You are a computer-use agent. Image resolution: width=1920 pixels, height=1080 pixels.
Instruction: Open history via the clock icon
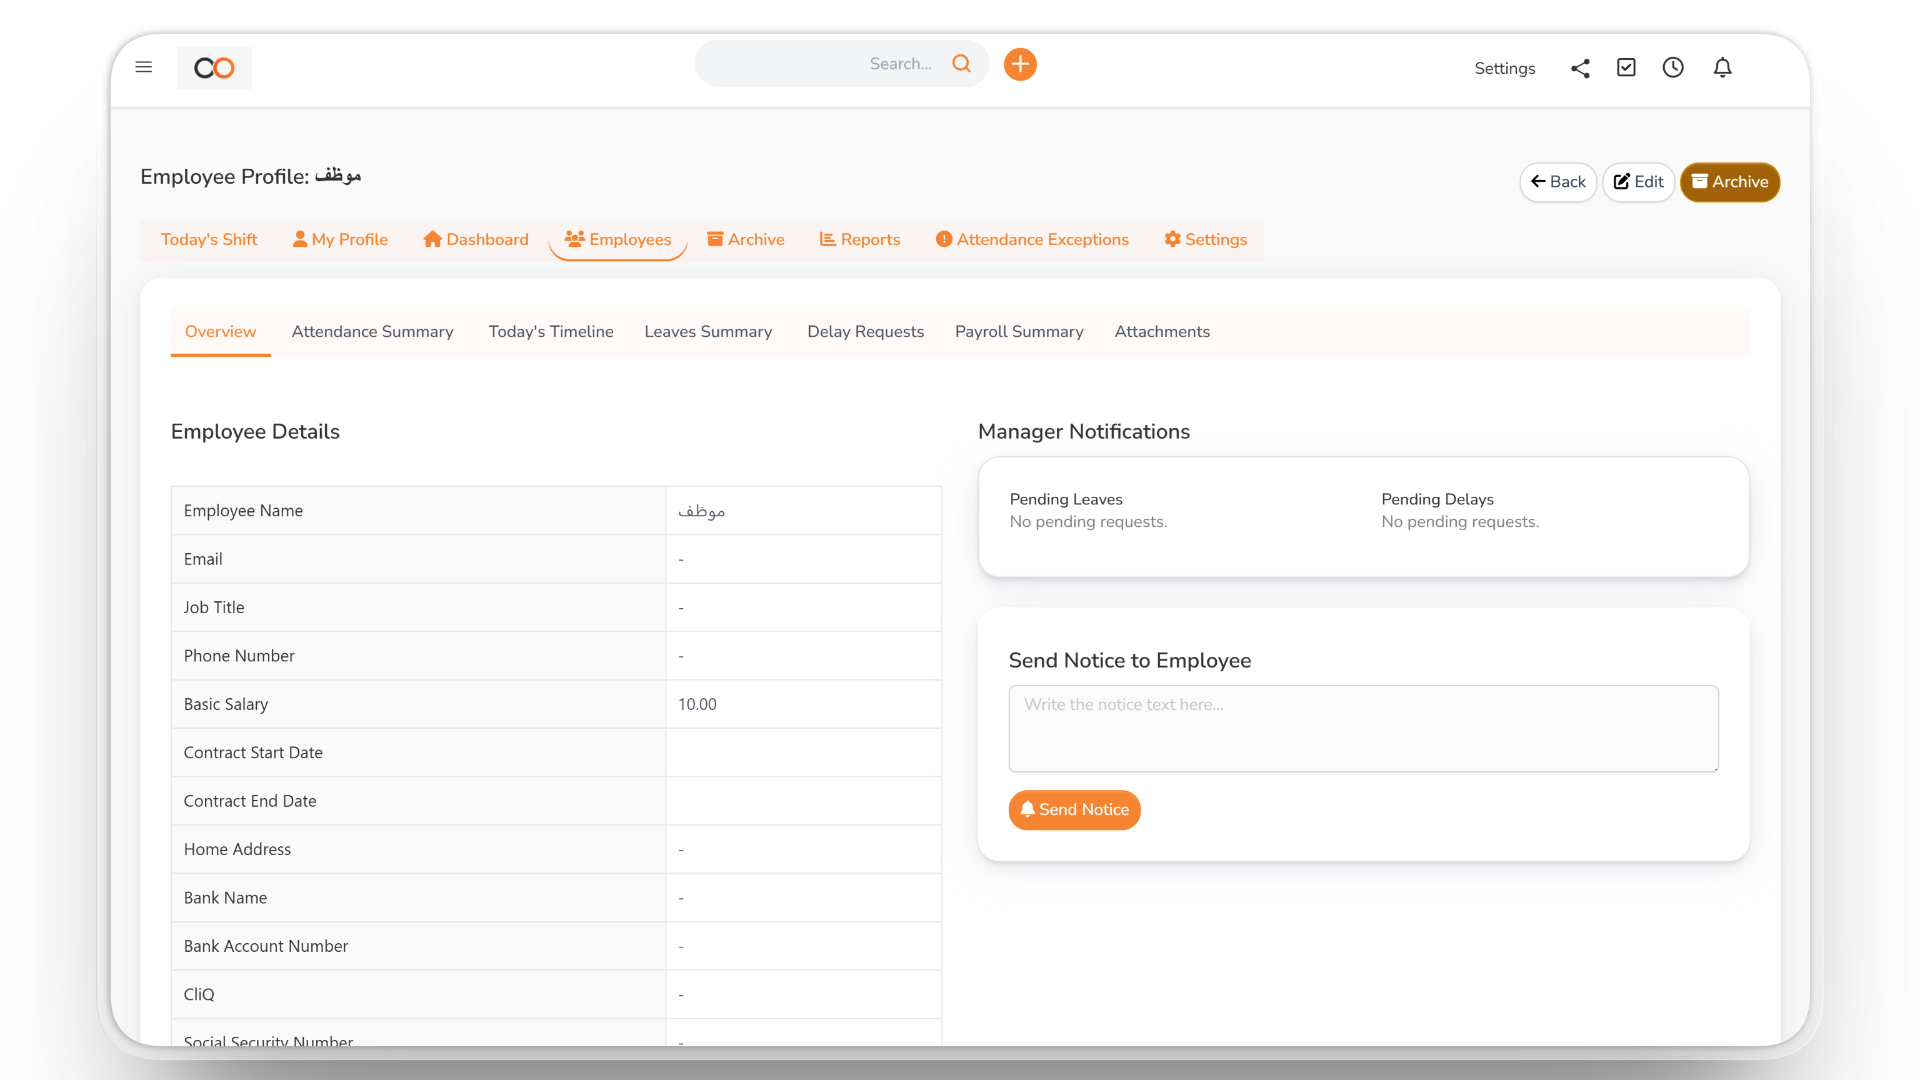pyautogui.click(x=1673, y=67)
